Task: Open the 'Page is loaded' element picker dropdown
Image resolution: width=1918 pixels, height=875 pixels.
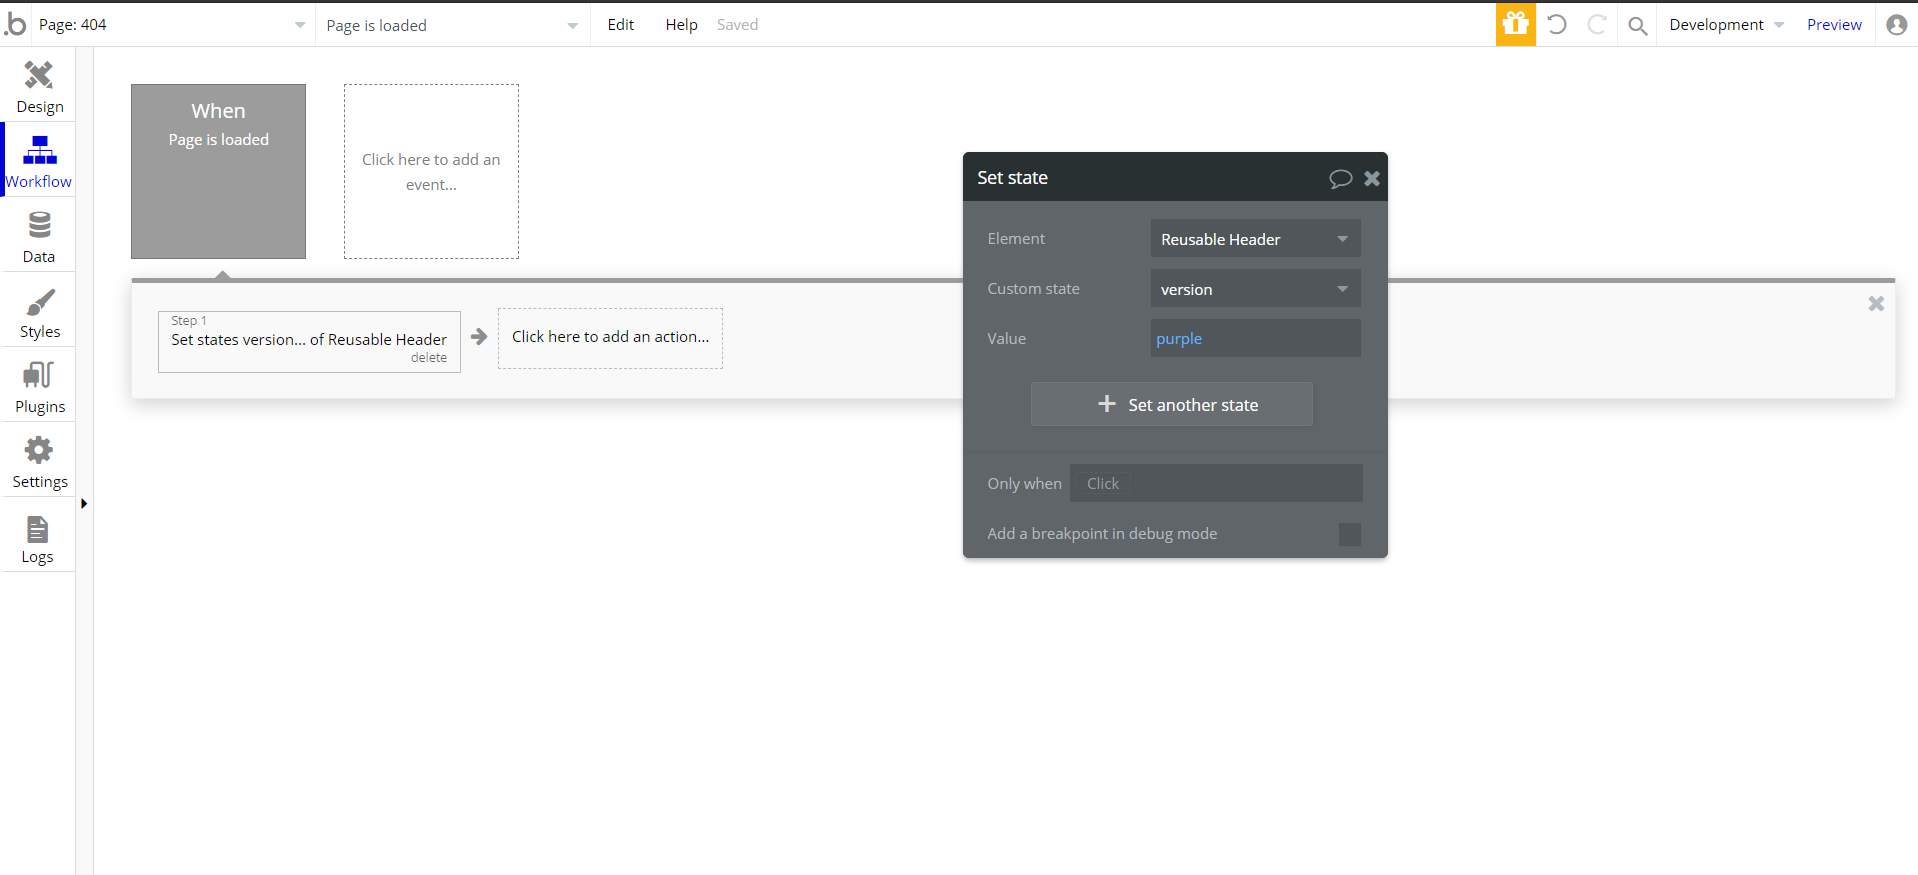Action: 452,25
